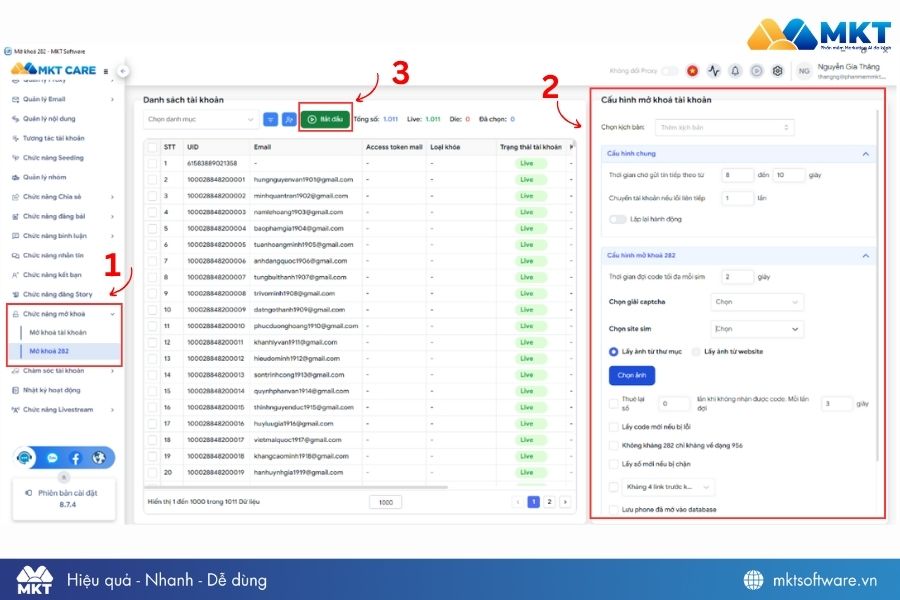This screenshot has height=600, width=900.
Task: Click the page size 1000 input field
Action: (385, 502)
